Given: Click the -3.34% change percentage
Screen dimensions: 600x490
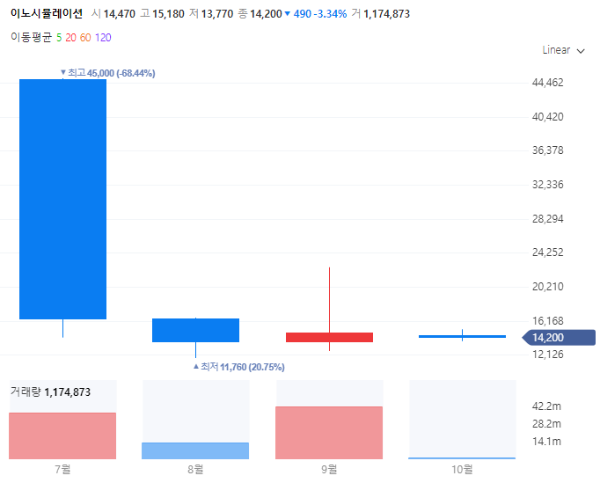Looking at the screenshot, I should (x=330, y=14).
